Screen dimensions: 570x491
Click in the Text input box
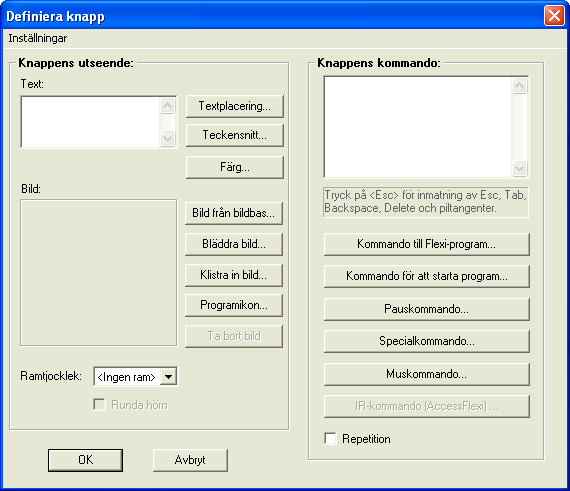91,122
